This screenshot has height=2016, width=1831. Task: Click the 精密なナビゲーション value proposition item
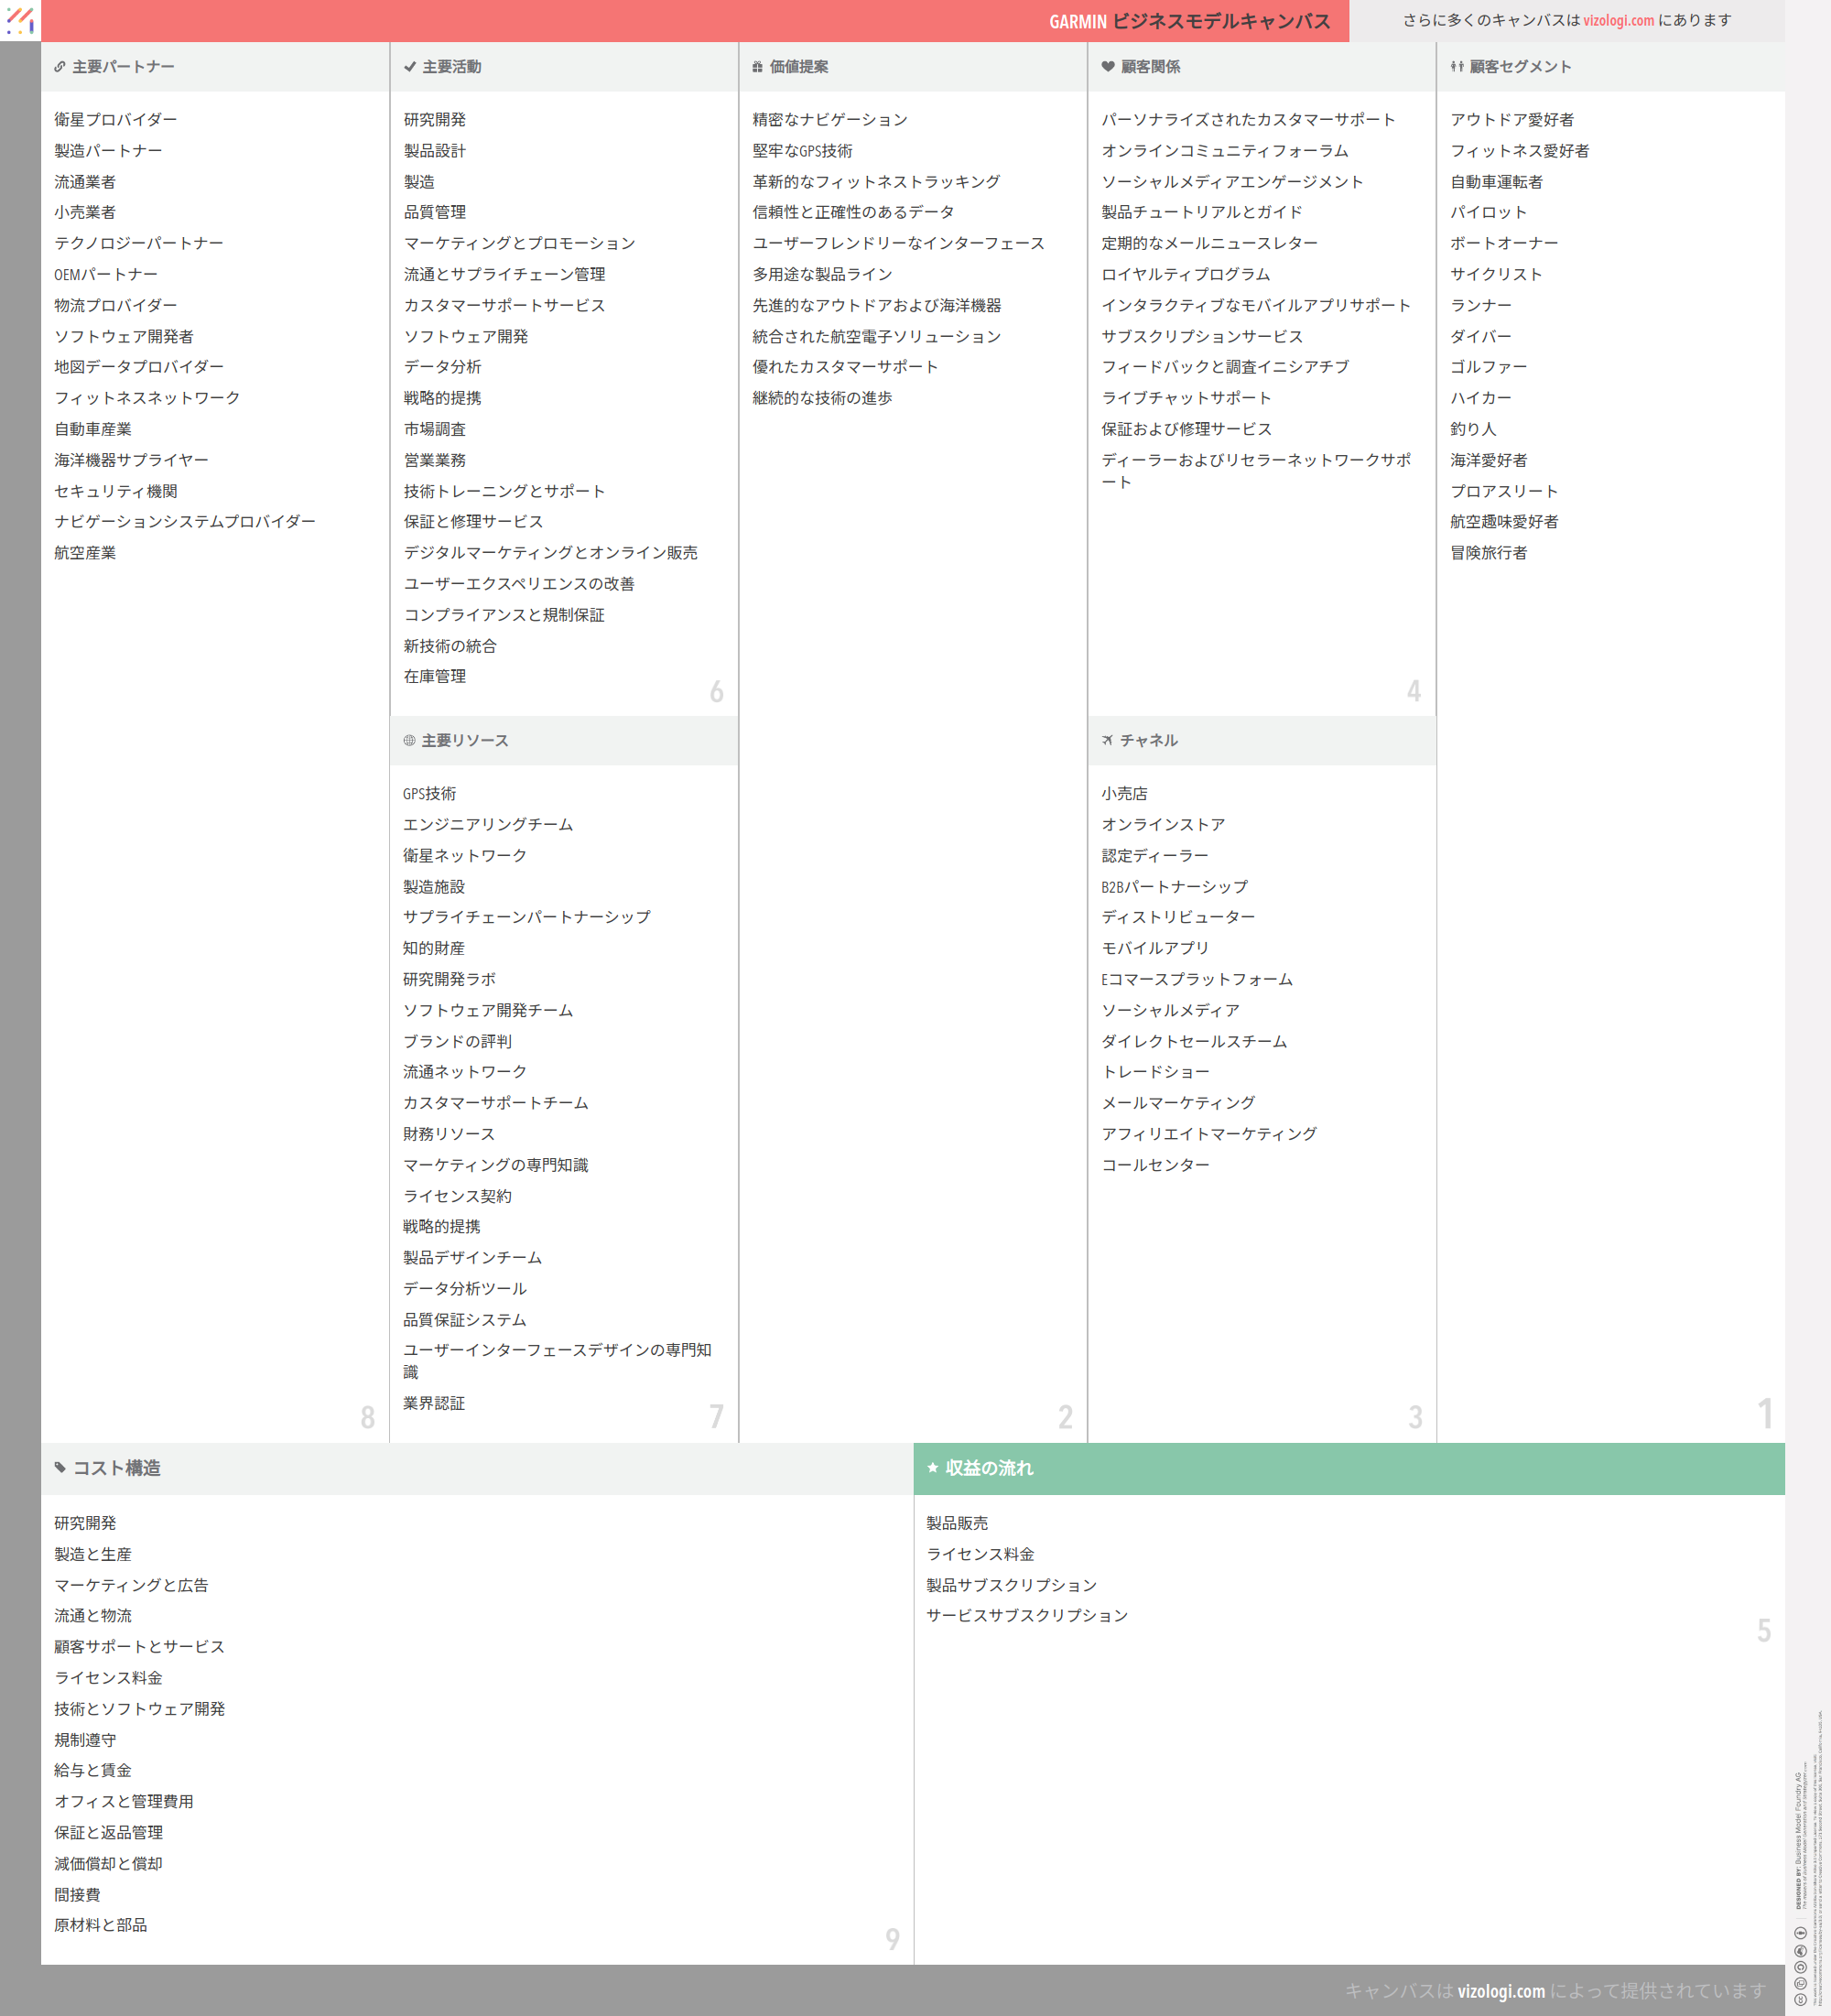829,120
